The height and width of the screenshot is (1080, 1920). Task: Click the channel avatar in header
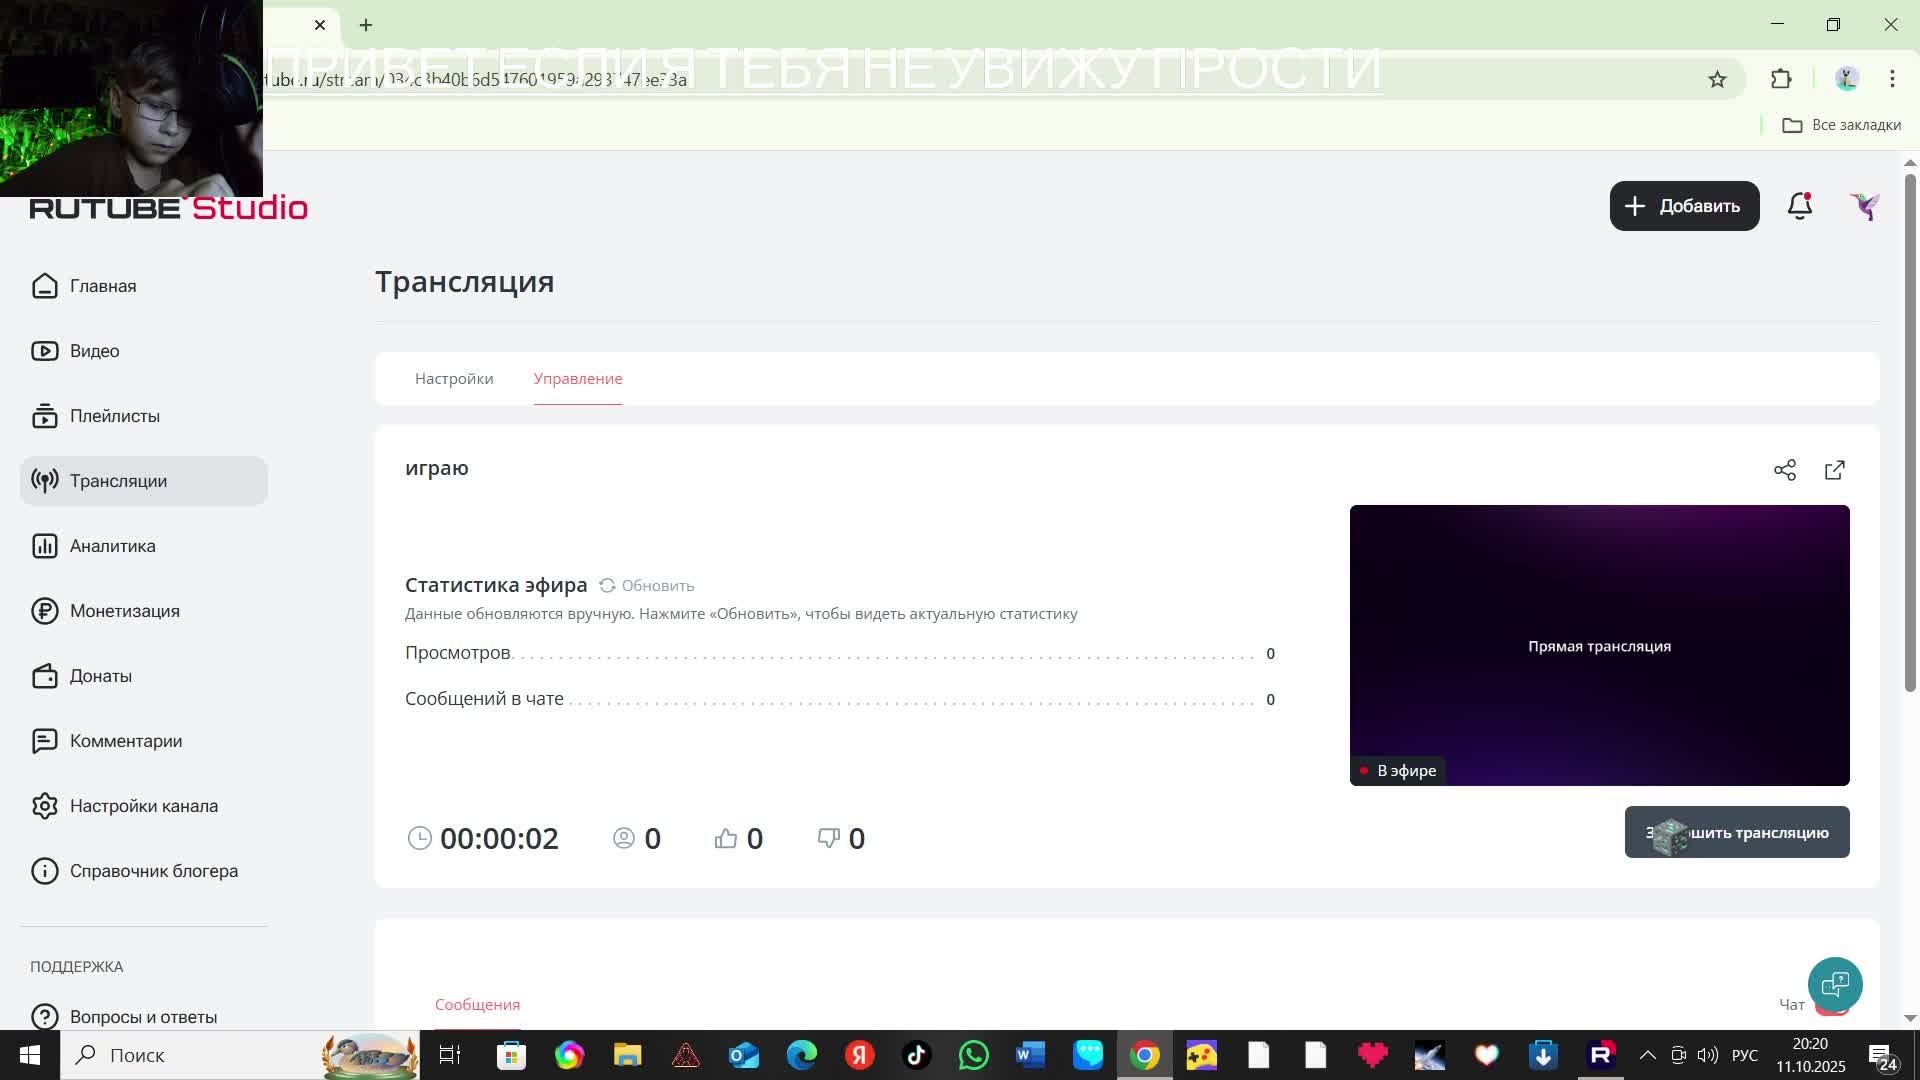pos(1865,206)
